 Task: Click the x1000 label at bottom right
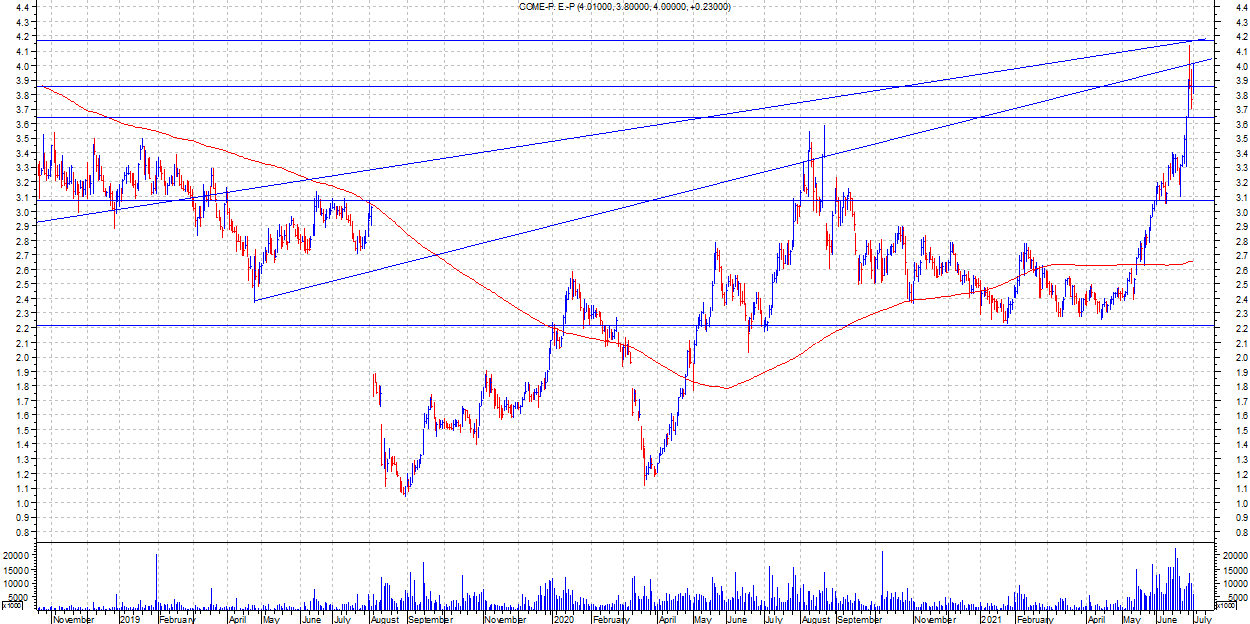tap(1225, 606)
